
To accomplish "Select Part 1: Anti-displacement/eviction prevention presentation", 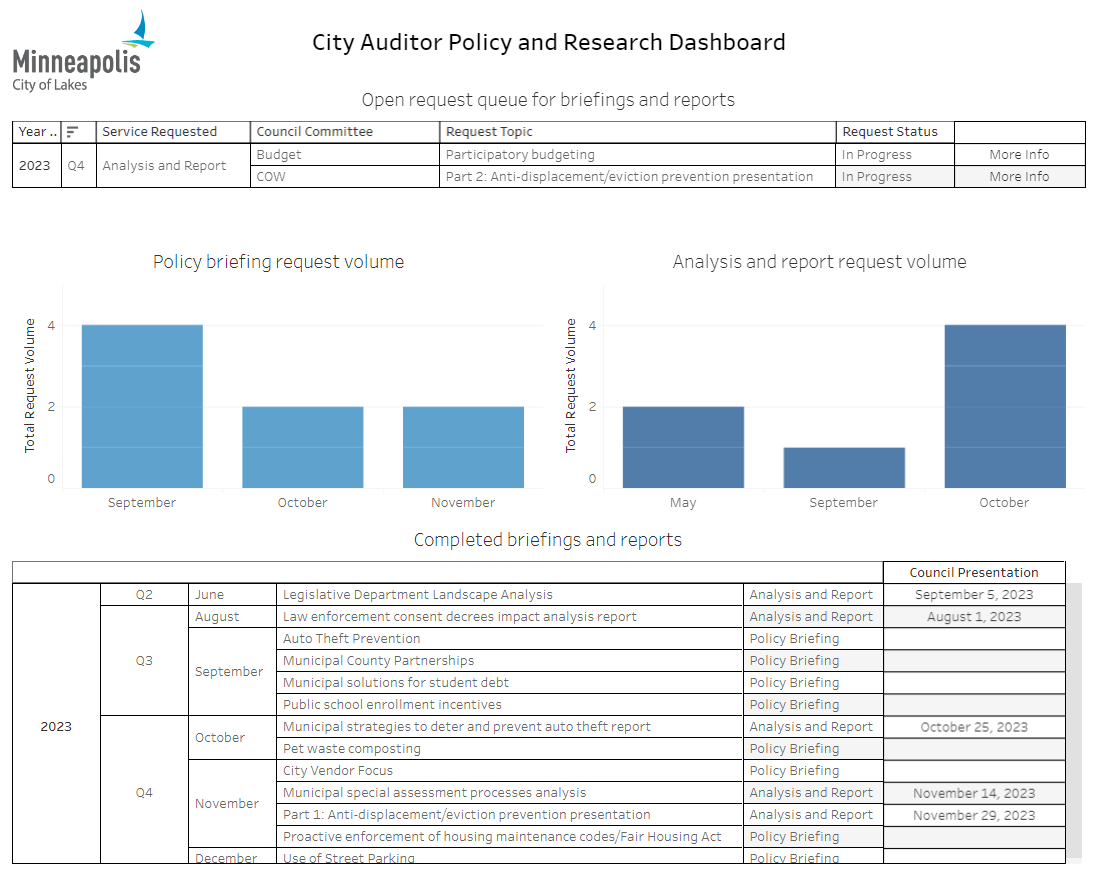I will pyautogui.click(x=510, y=815).
